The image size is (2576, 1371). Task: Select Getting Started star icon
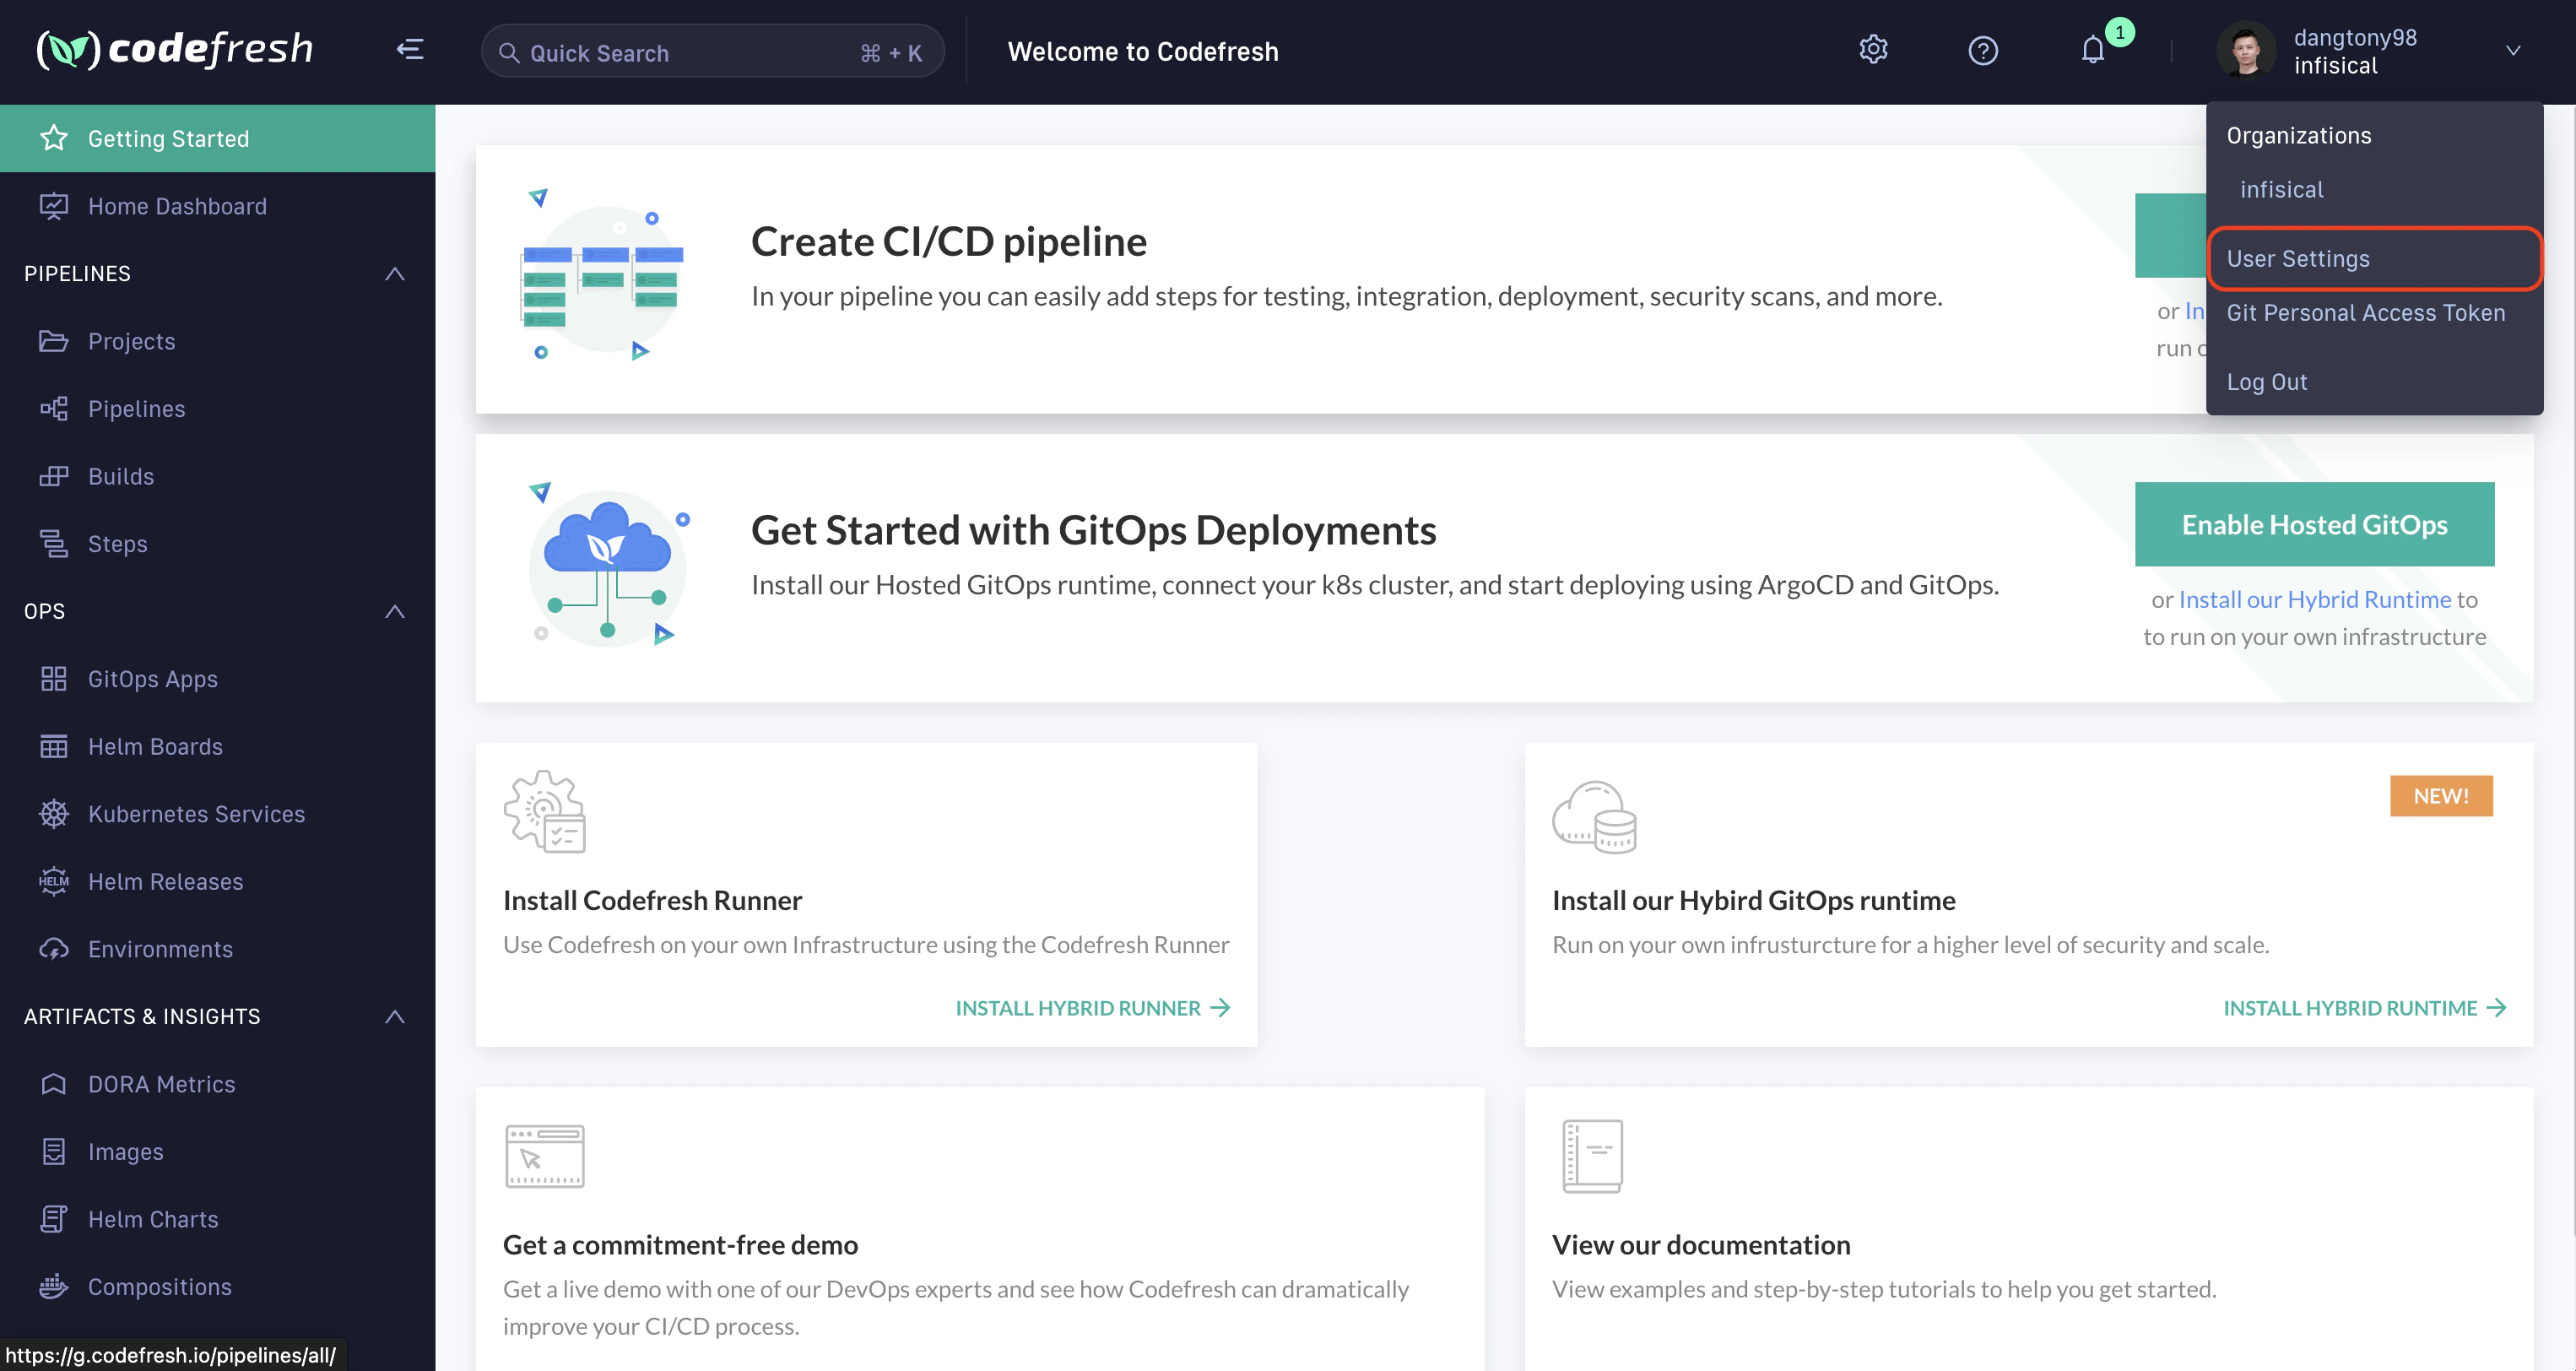point(54,138)
